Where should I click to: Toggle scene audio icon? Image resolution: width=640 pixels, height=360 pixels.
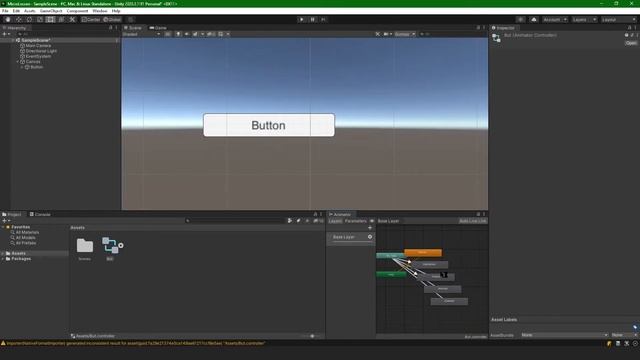pyautogui.click(x=187, y=34)
